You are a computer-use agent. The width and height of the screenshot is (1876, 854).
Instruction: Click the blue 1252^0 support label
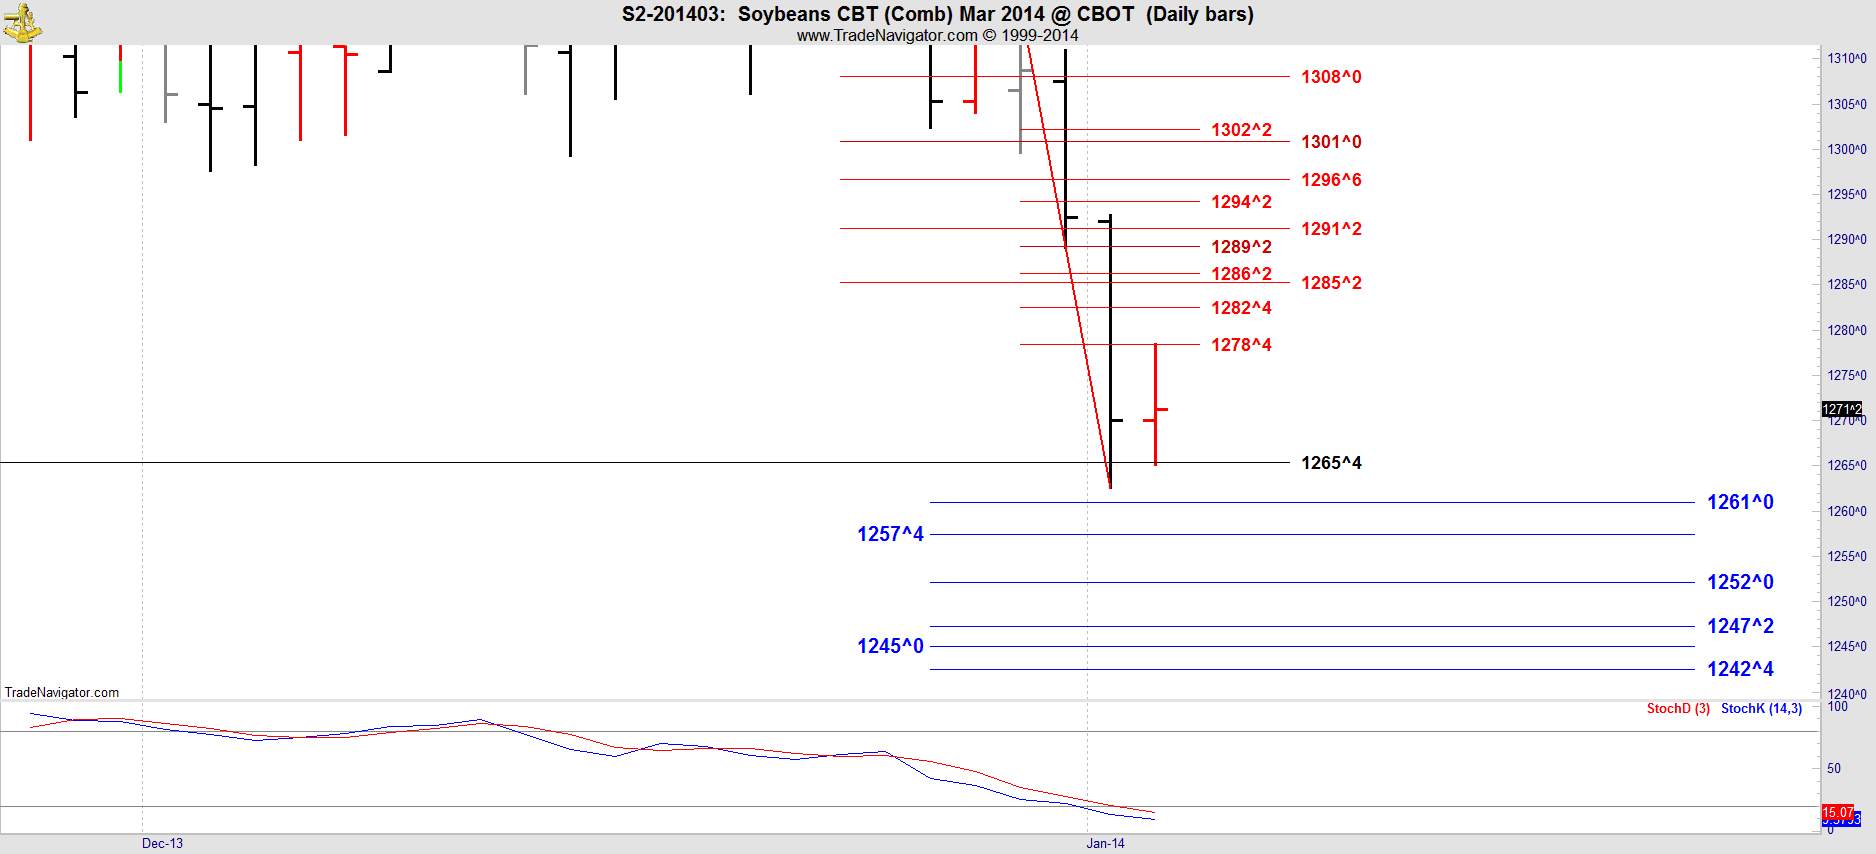pos(1739,582)
